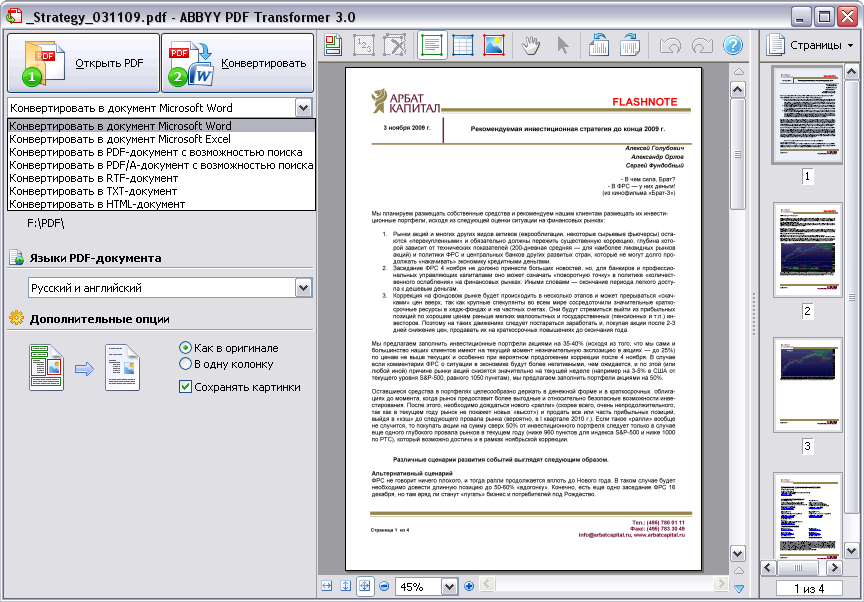Open the zoom percentage dropdown arrow
864x602 pixels.
click(450, 587)
